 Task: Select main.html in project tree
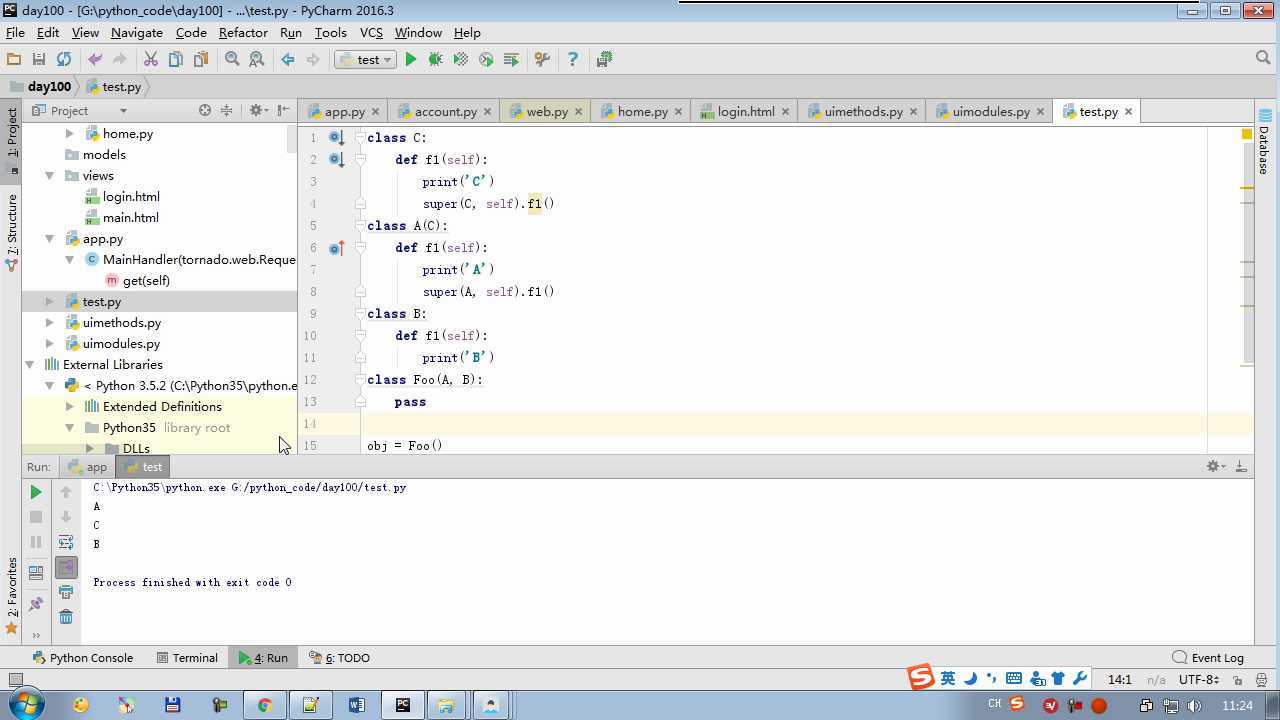131,218
